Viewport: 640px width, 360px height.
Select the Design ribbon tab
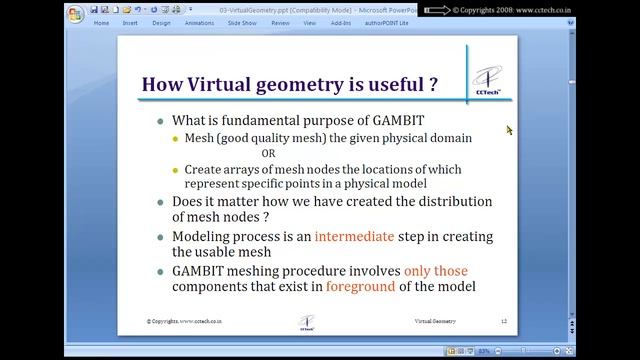tap(161, 23)
